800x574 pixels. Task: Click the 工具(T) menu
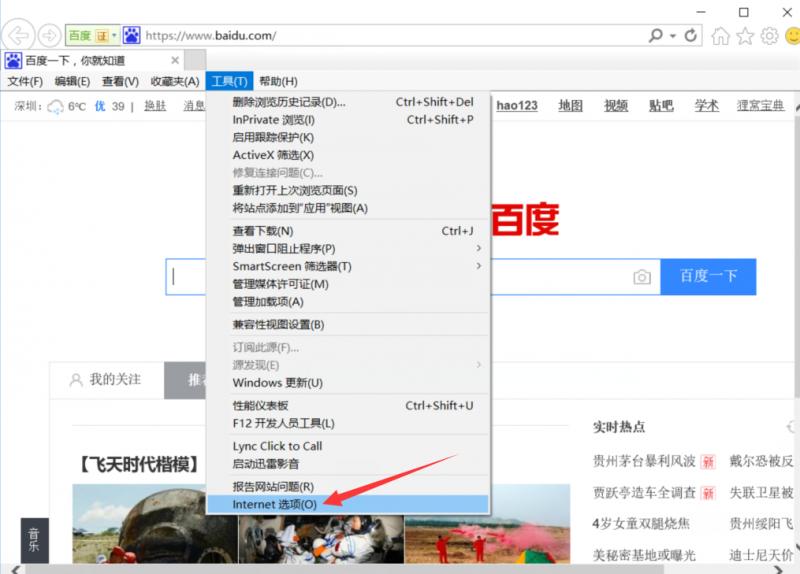[x=230, y=81]
